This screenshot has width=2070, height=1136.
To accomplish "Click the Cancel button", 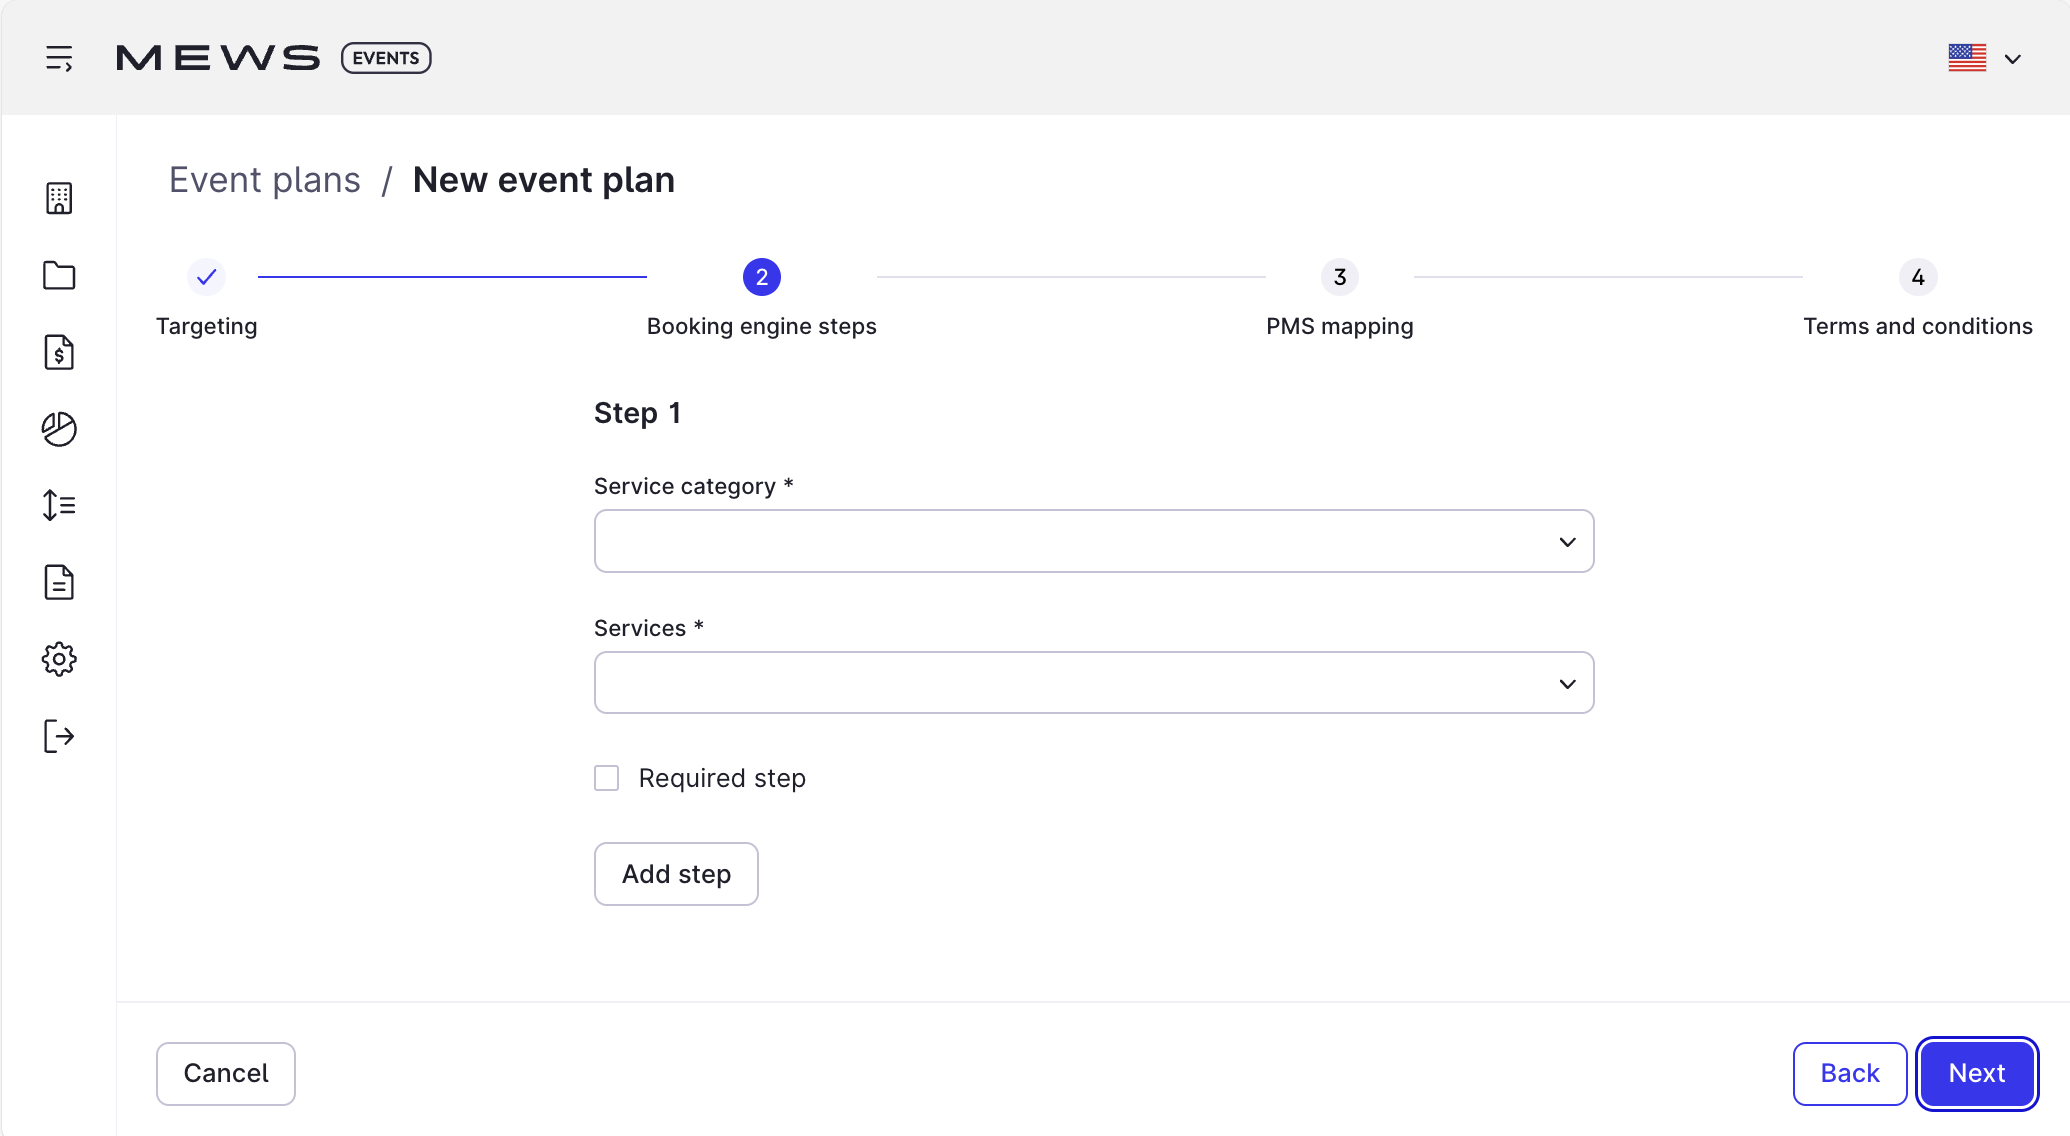I will [226, 1074].
